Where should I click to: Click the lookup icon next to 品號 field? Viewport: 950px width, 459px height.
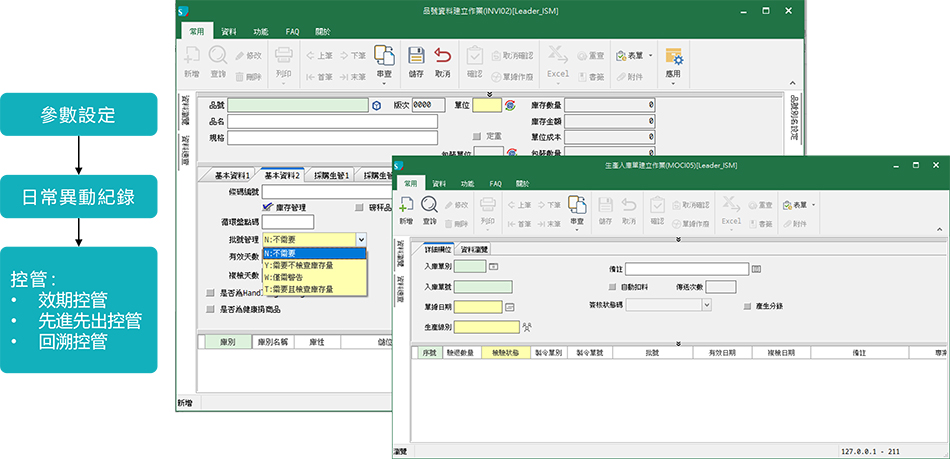click(376, 104)
